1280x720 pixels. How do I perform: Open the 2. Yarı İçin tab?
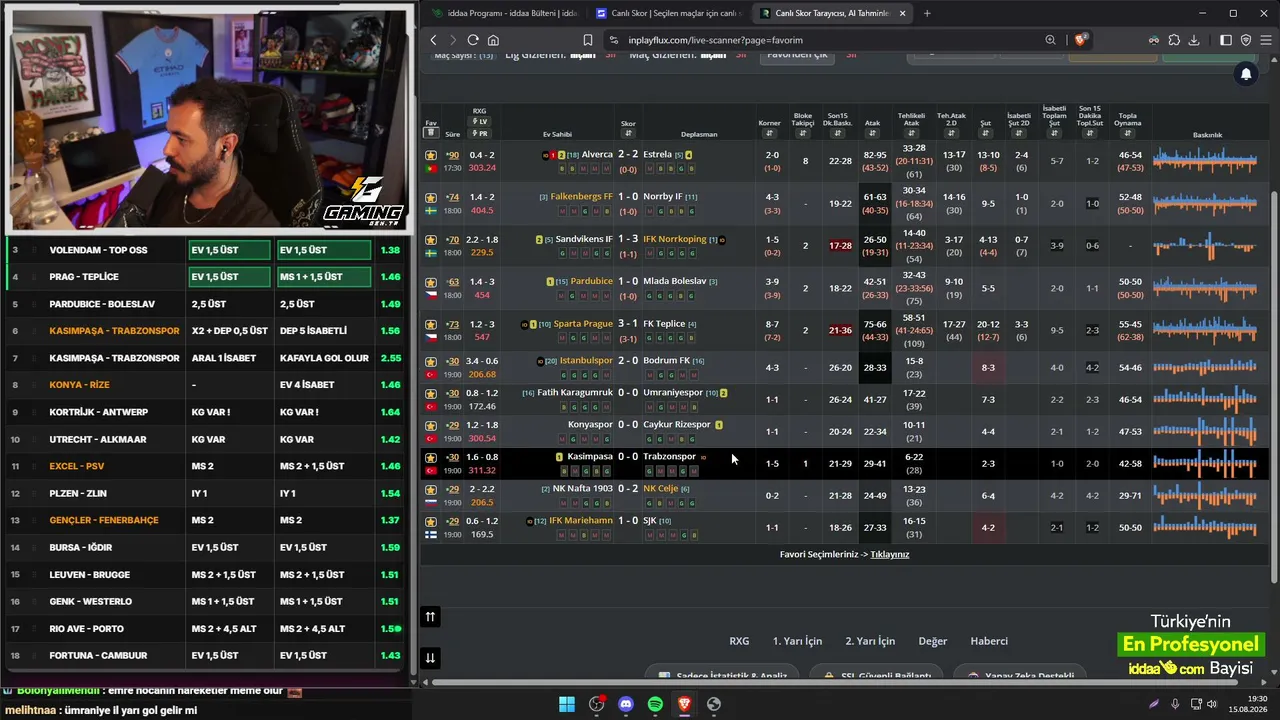[x=870, y=641]
